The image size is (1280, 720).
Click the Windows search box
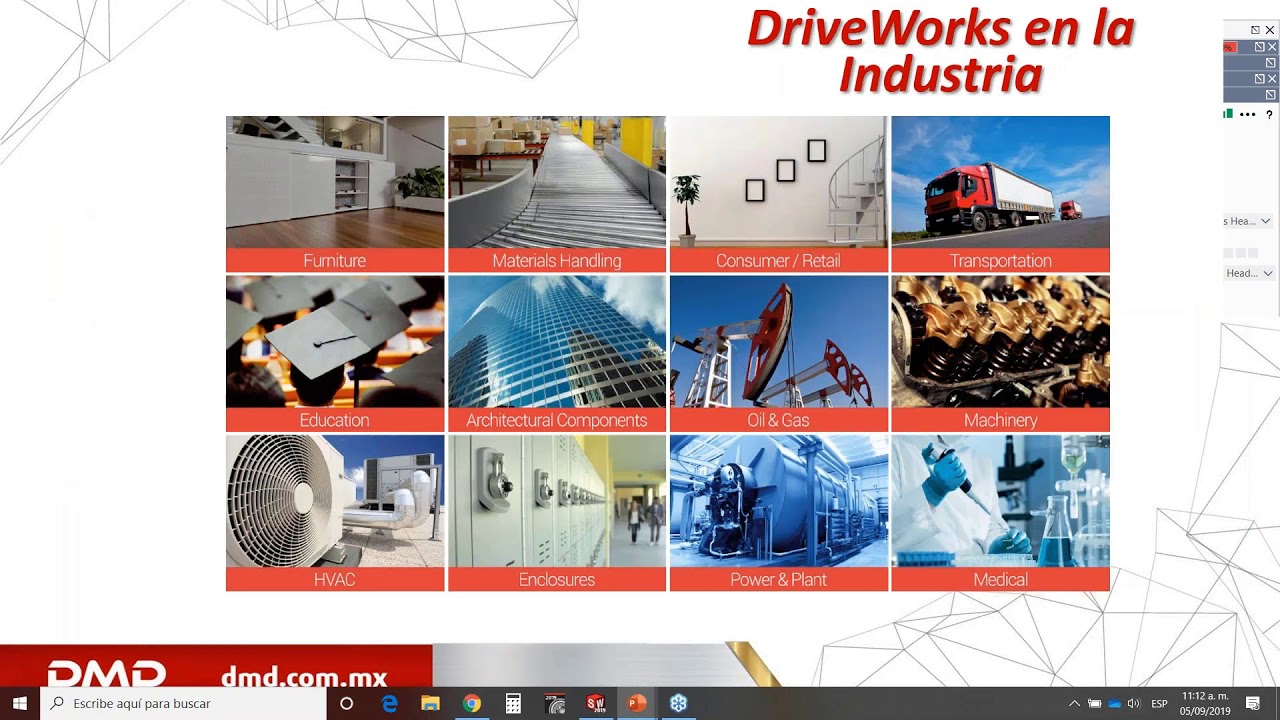(x=183, y=703)
